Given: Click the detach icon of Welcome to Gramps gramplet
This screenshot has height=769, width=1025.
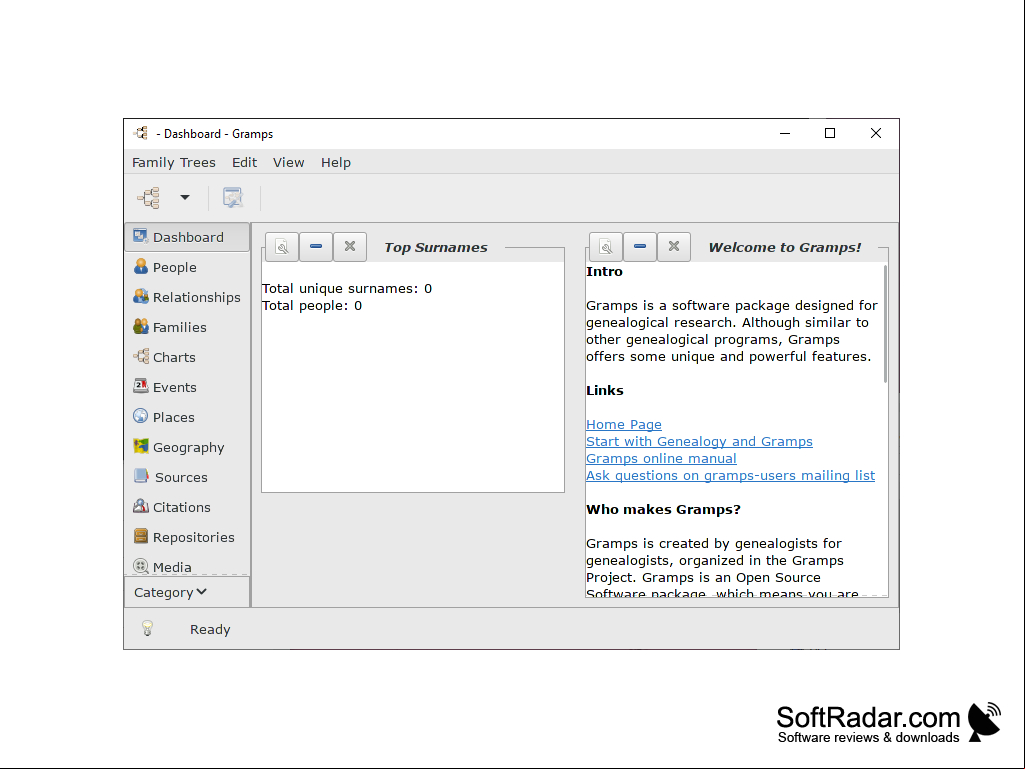Looking at the screenshot, I should [x=606, y=247].
